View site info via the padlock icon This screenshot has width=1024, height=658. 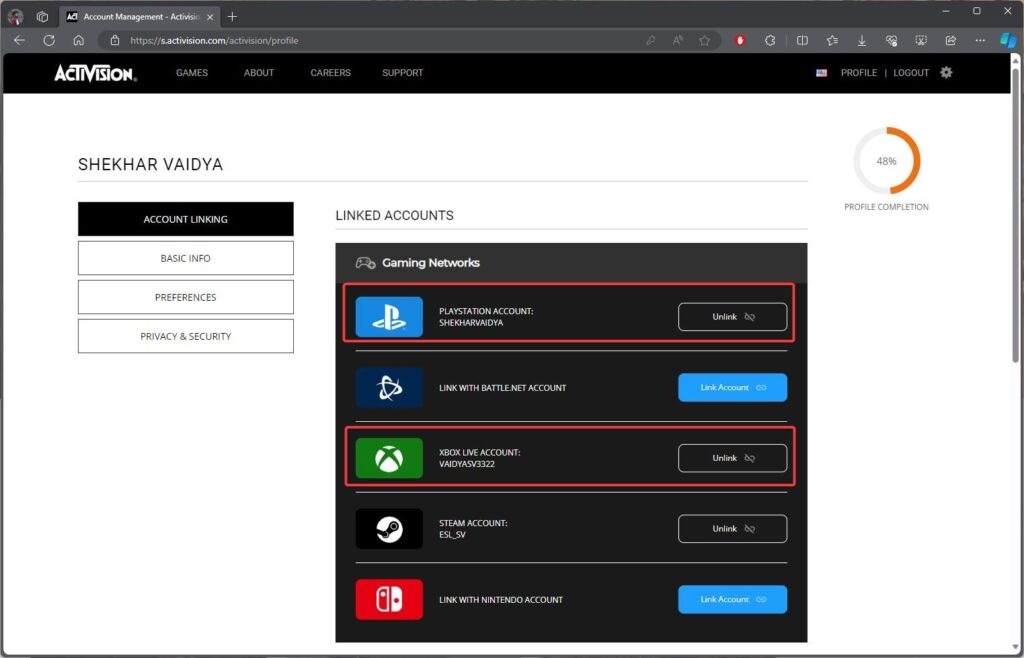point(115,40)
